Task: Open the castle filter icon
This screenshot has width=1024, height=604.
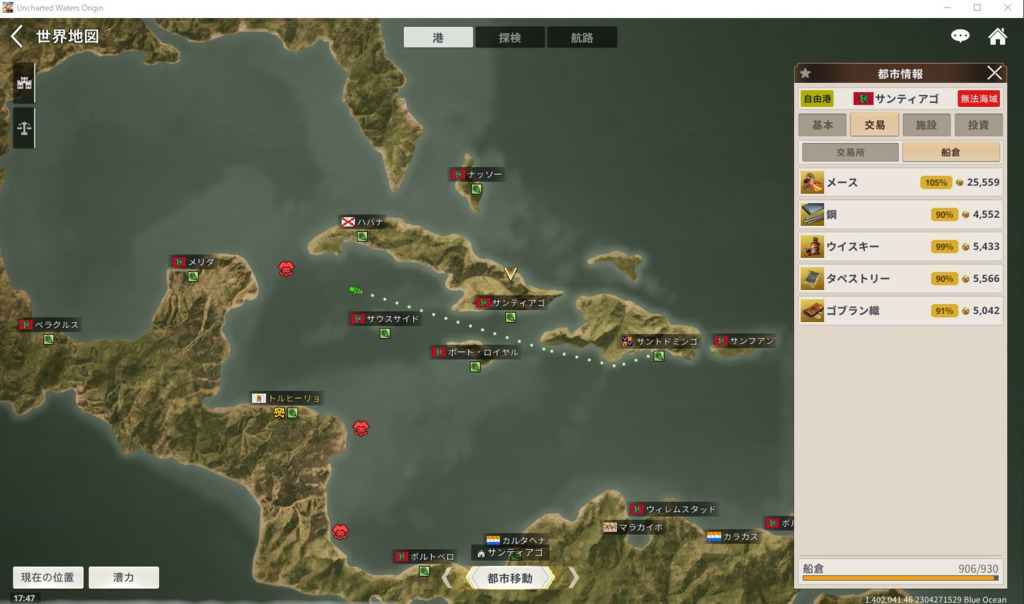Action: point(24,83)
